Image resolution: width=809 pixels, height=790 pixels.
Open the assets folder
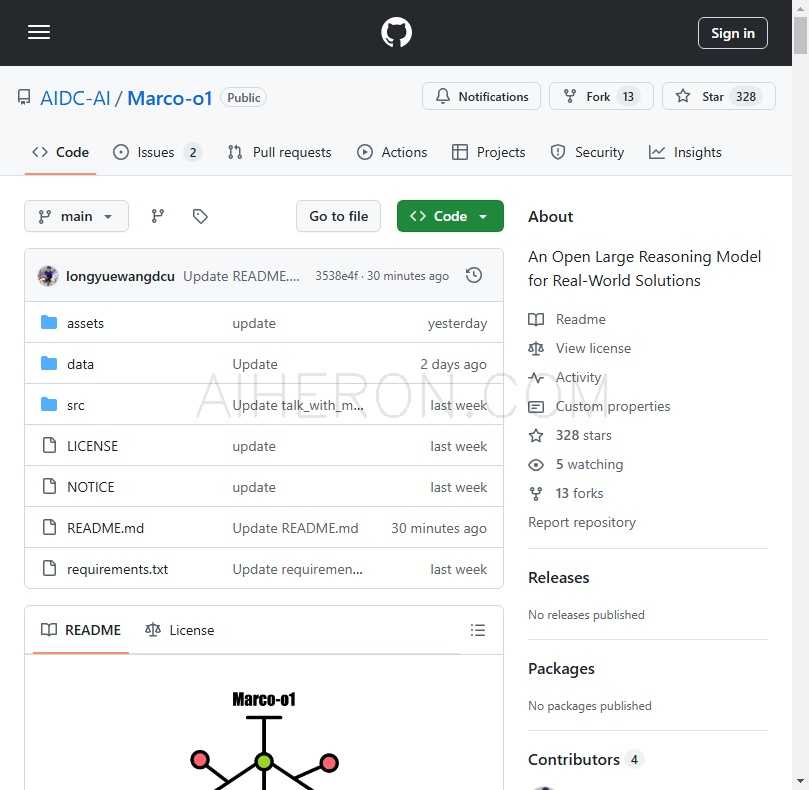click(85, 323)
